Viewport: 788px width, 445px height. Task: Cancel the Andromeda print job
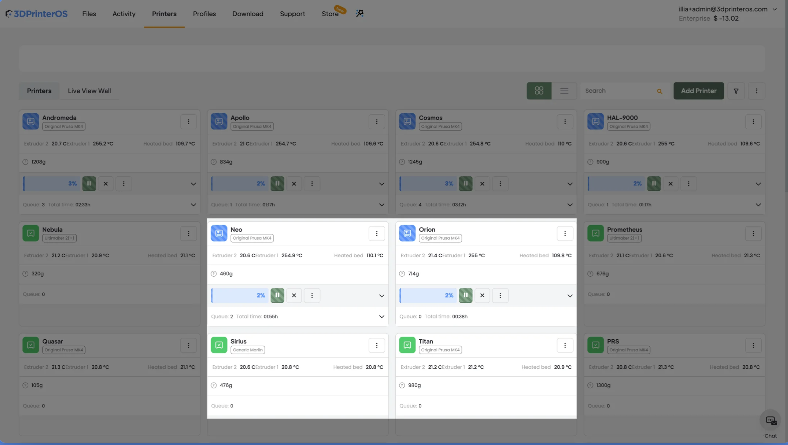106,184
